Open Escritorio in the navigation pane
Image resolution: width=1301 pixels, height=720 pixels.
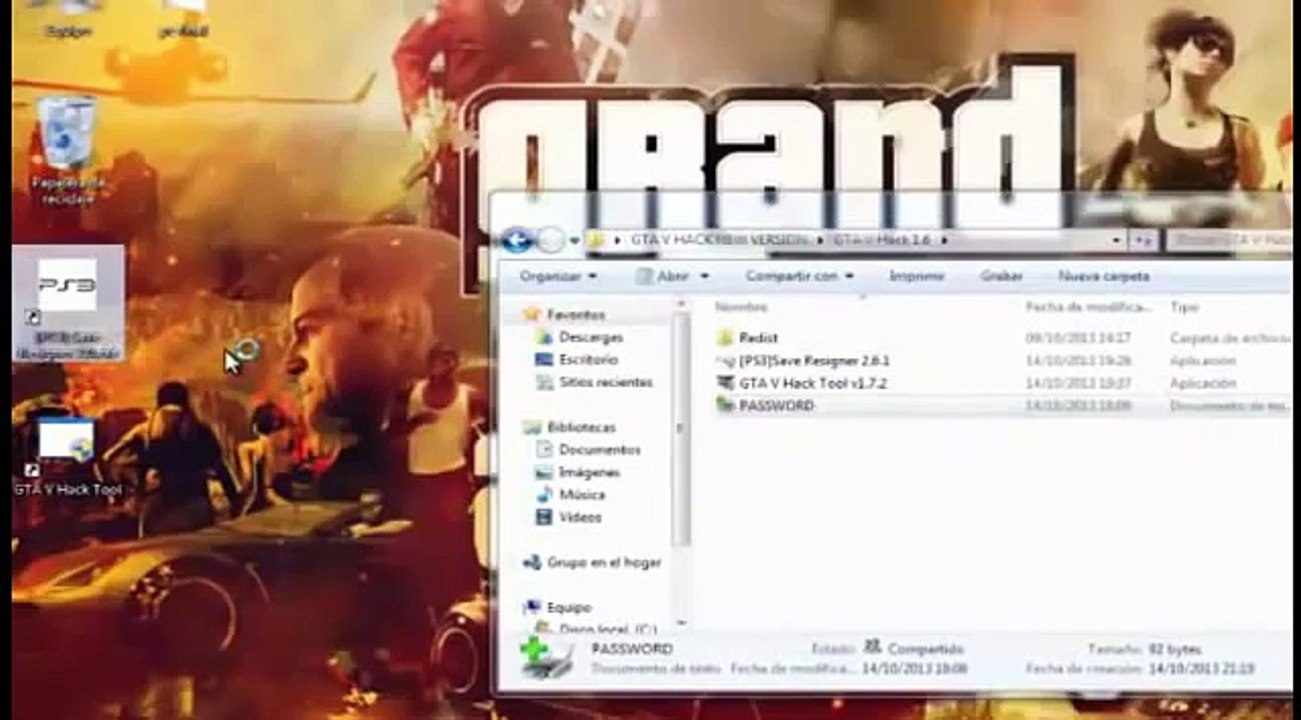(588, 359)
